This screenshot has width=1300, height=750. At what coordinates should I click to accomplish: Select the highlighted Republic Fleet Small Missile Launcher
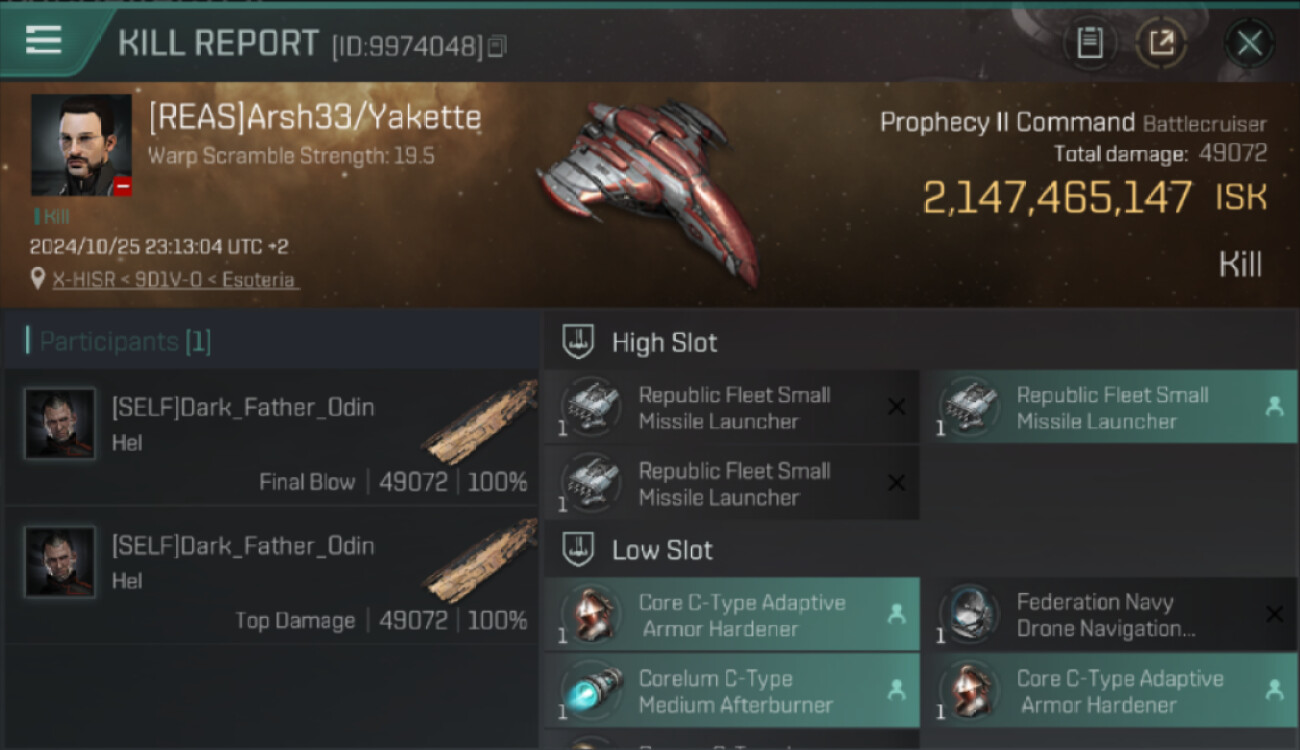(x=1109, y=407)
